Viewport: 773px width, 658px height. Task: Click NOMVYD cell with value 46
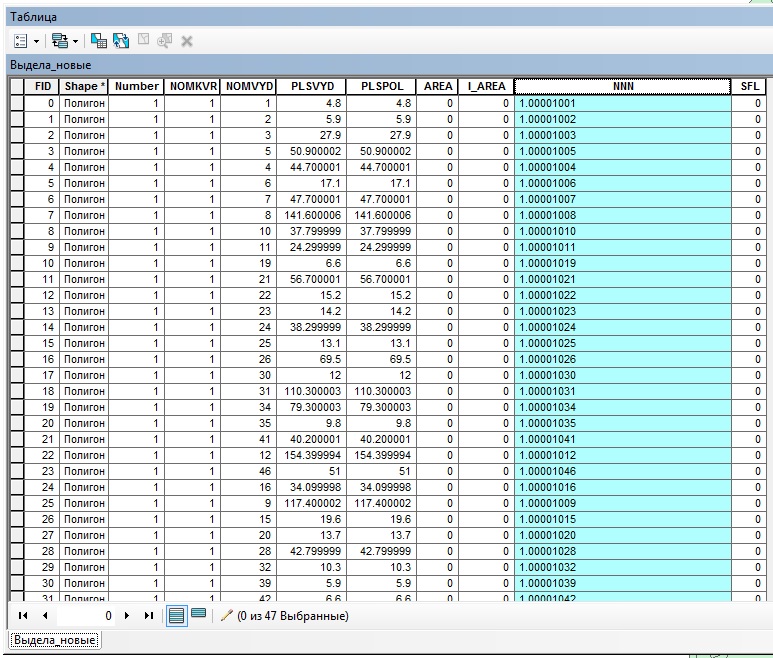(x=248, y=471)
